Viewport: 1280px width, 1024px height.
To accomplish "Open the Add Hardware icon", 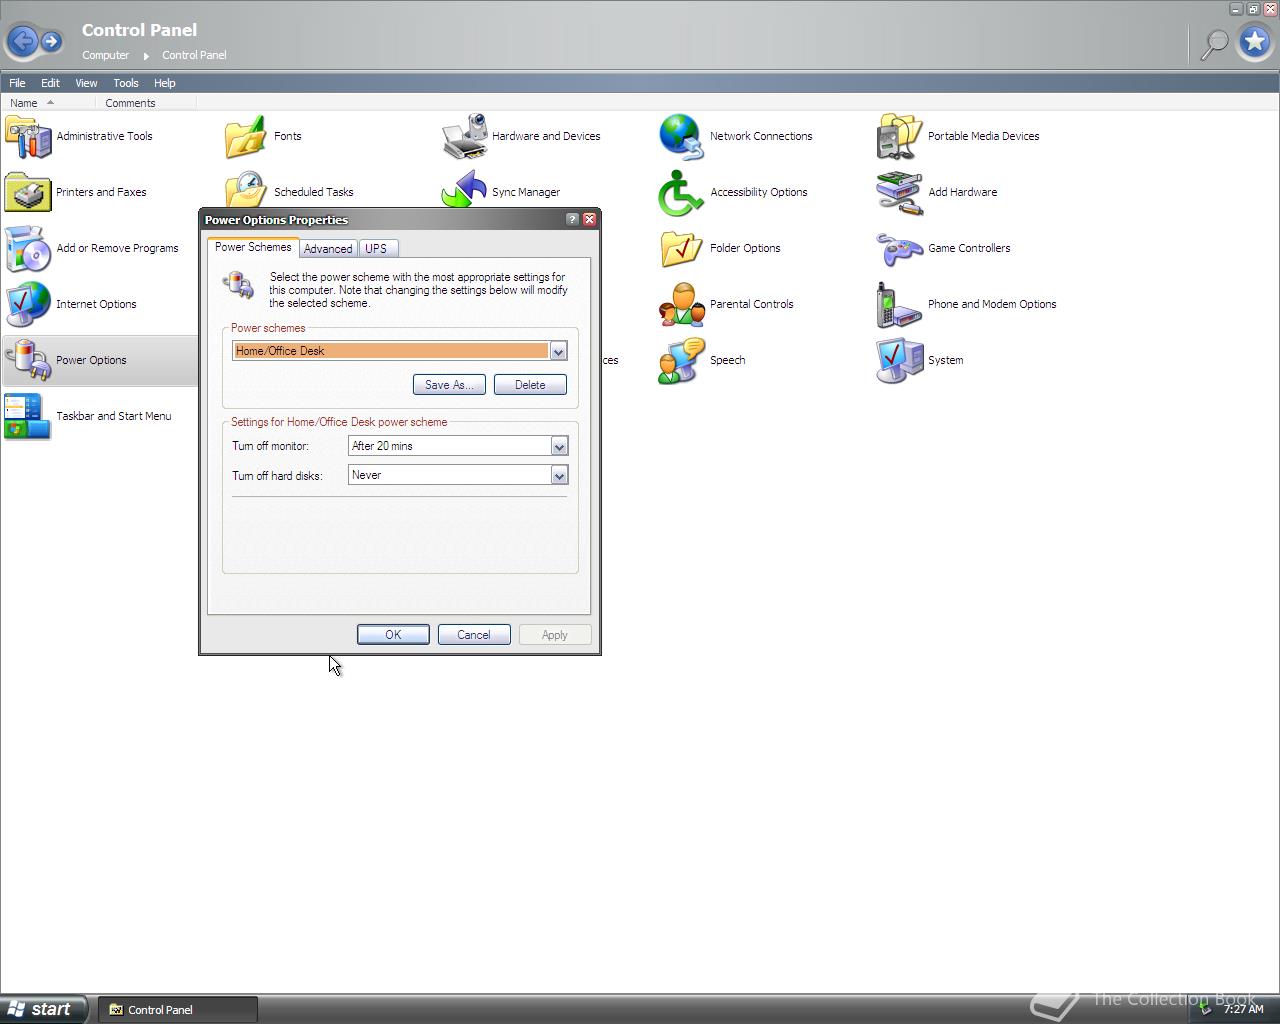I will coord(900,193).
